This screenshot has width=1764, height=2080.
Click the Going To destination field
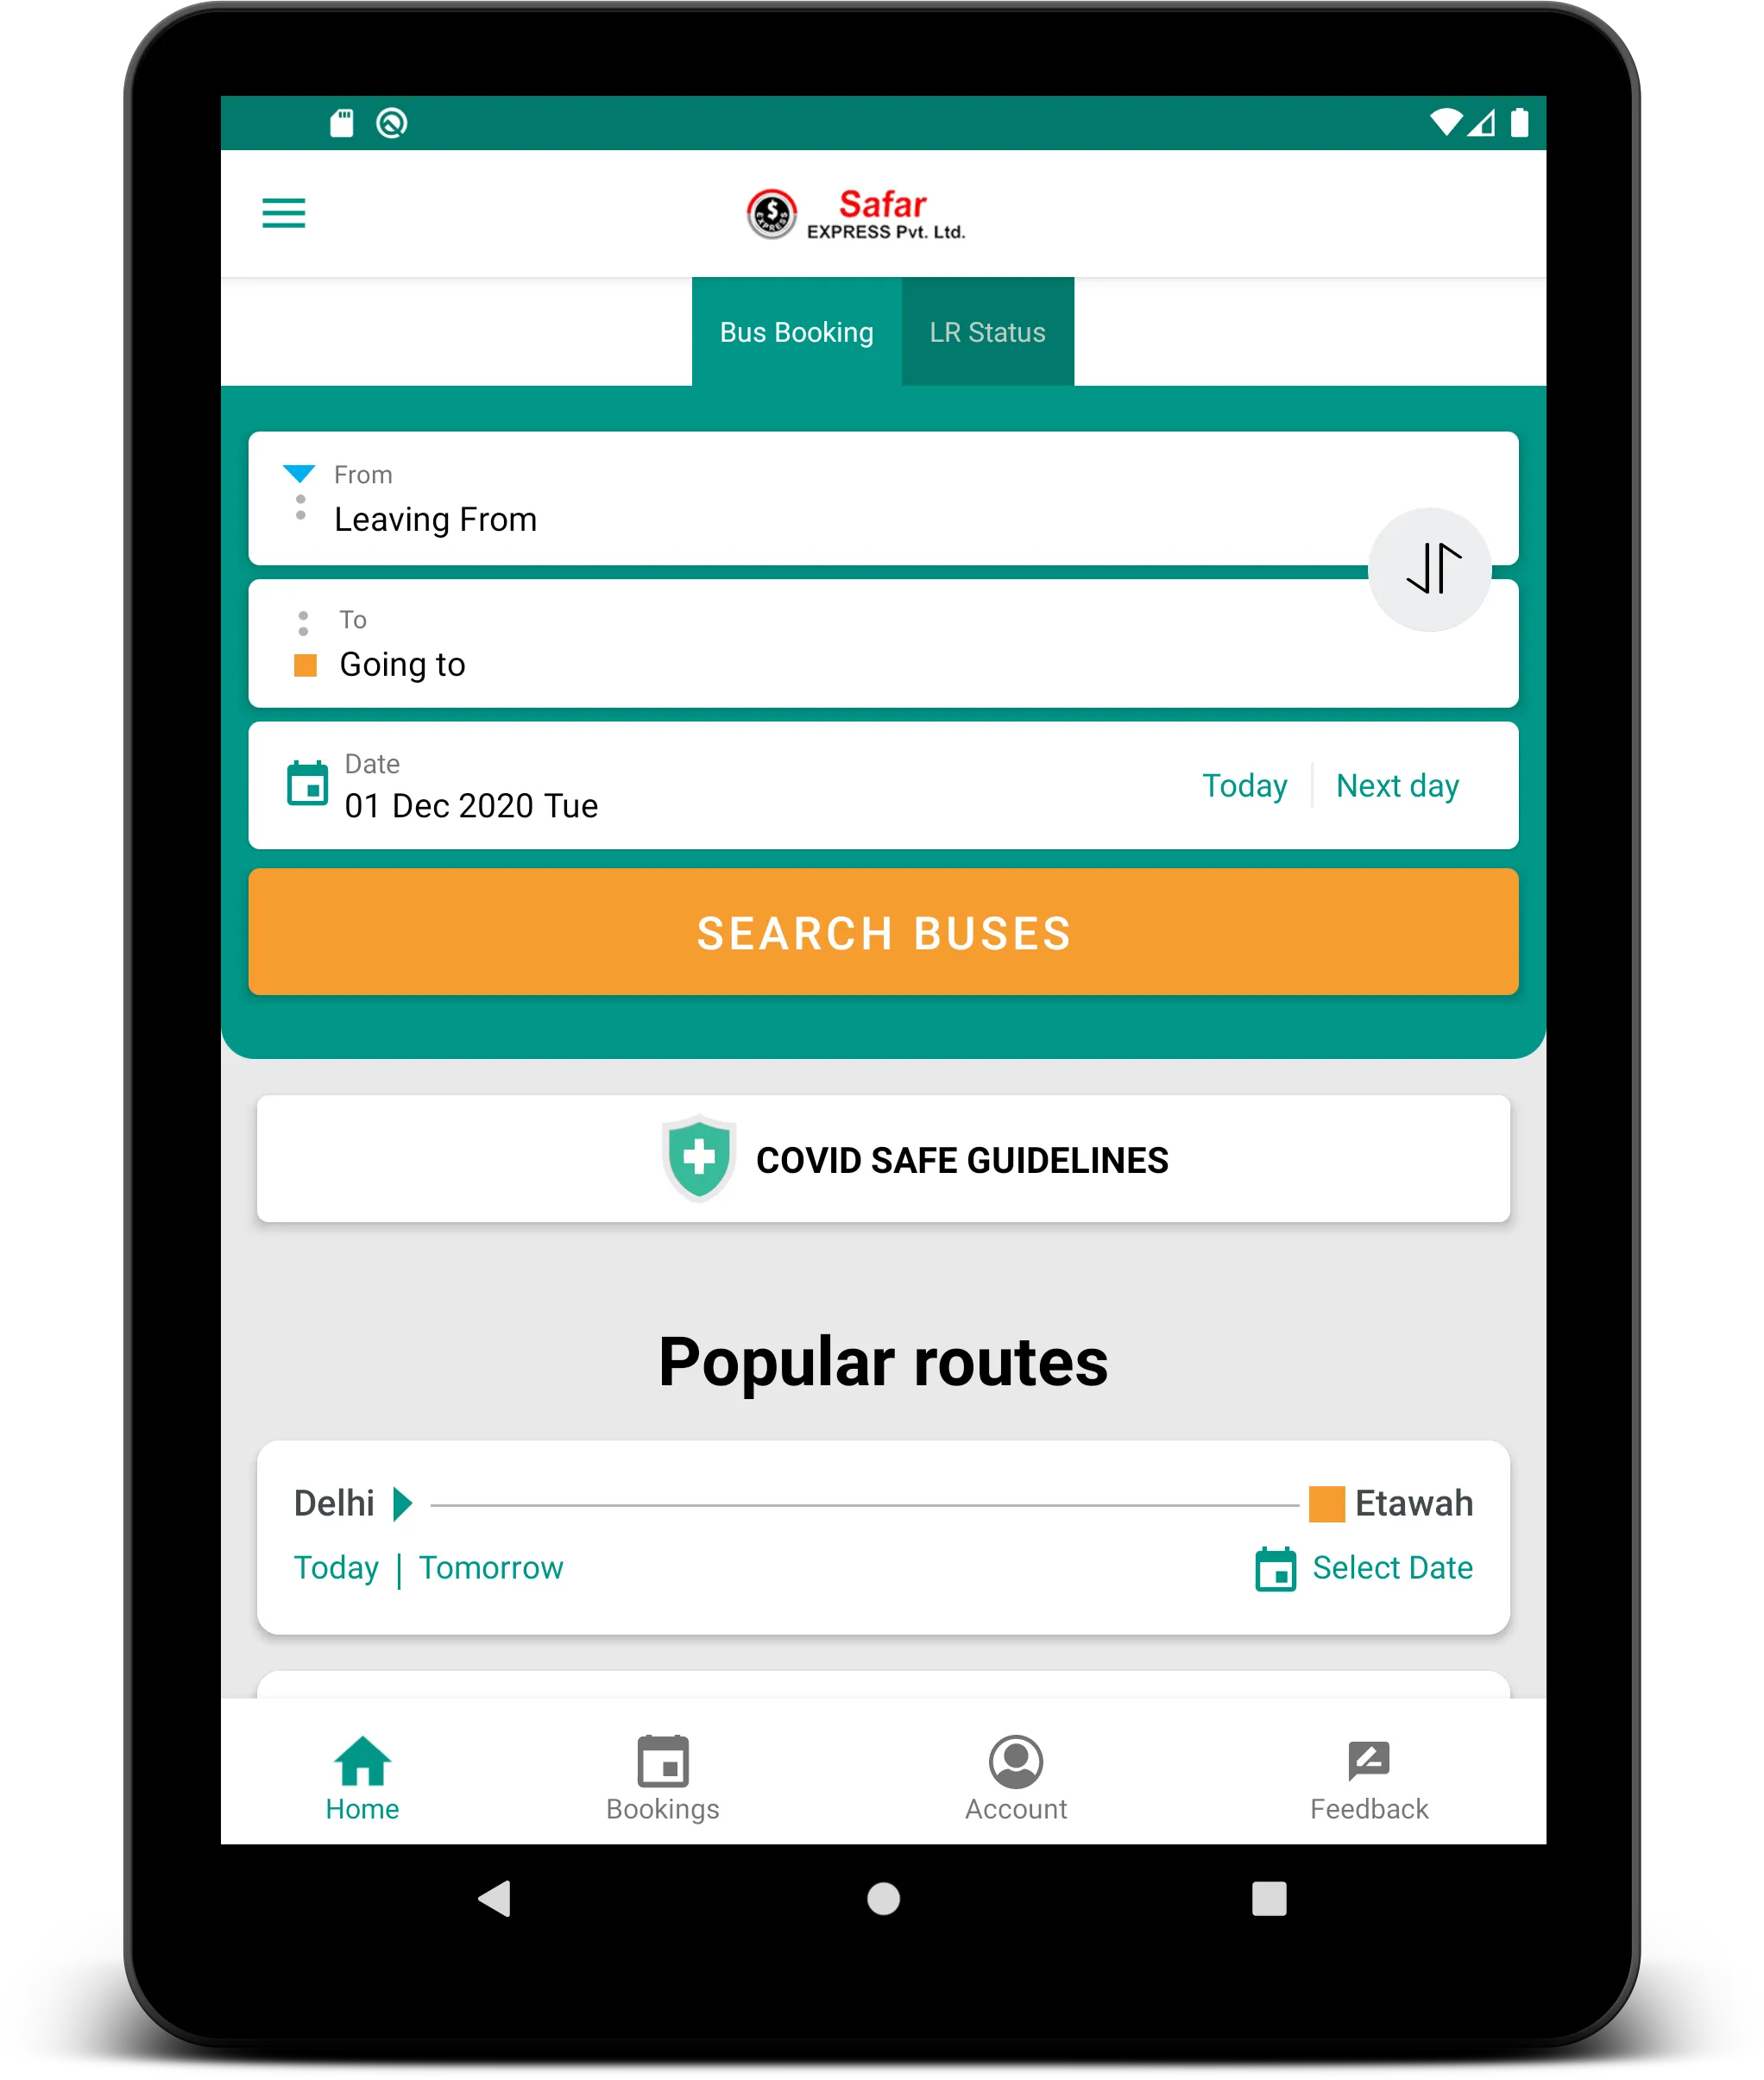pos(884,663)
